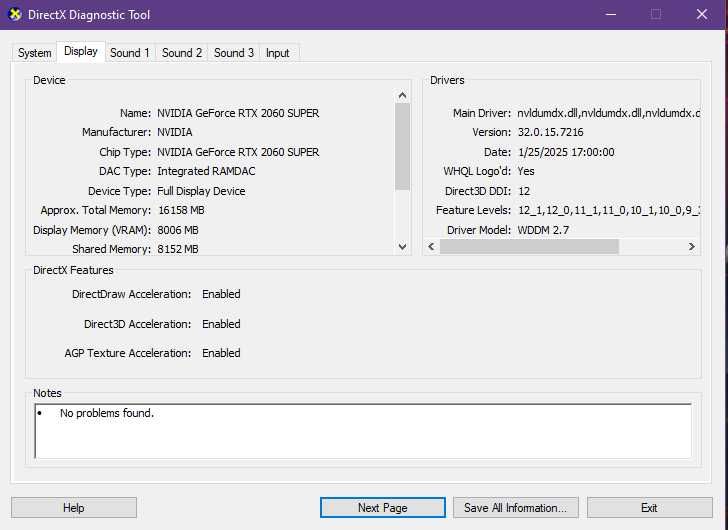Click the 8152 MB shared memory value
Image resolution: width=728 pixels, height=530 pixels.
click(x=178, y=249)
